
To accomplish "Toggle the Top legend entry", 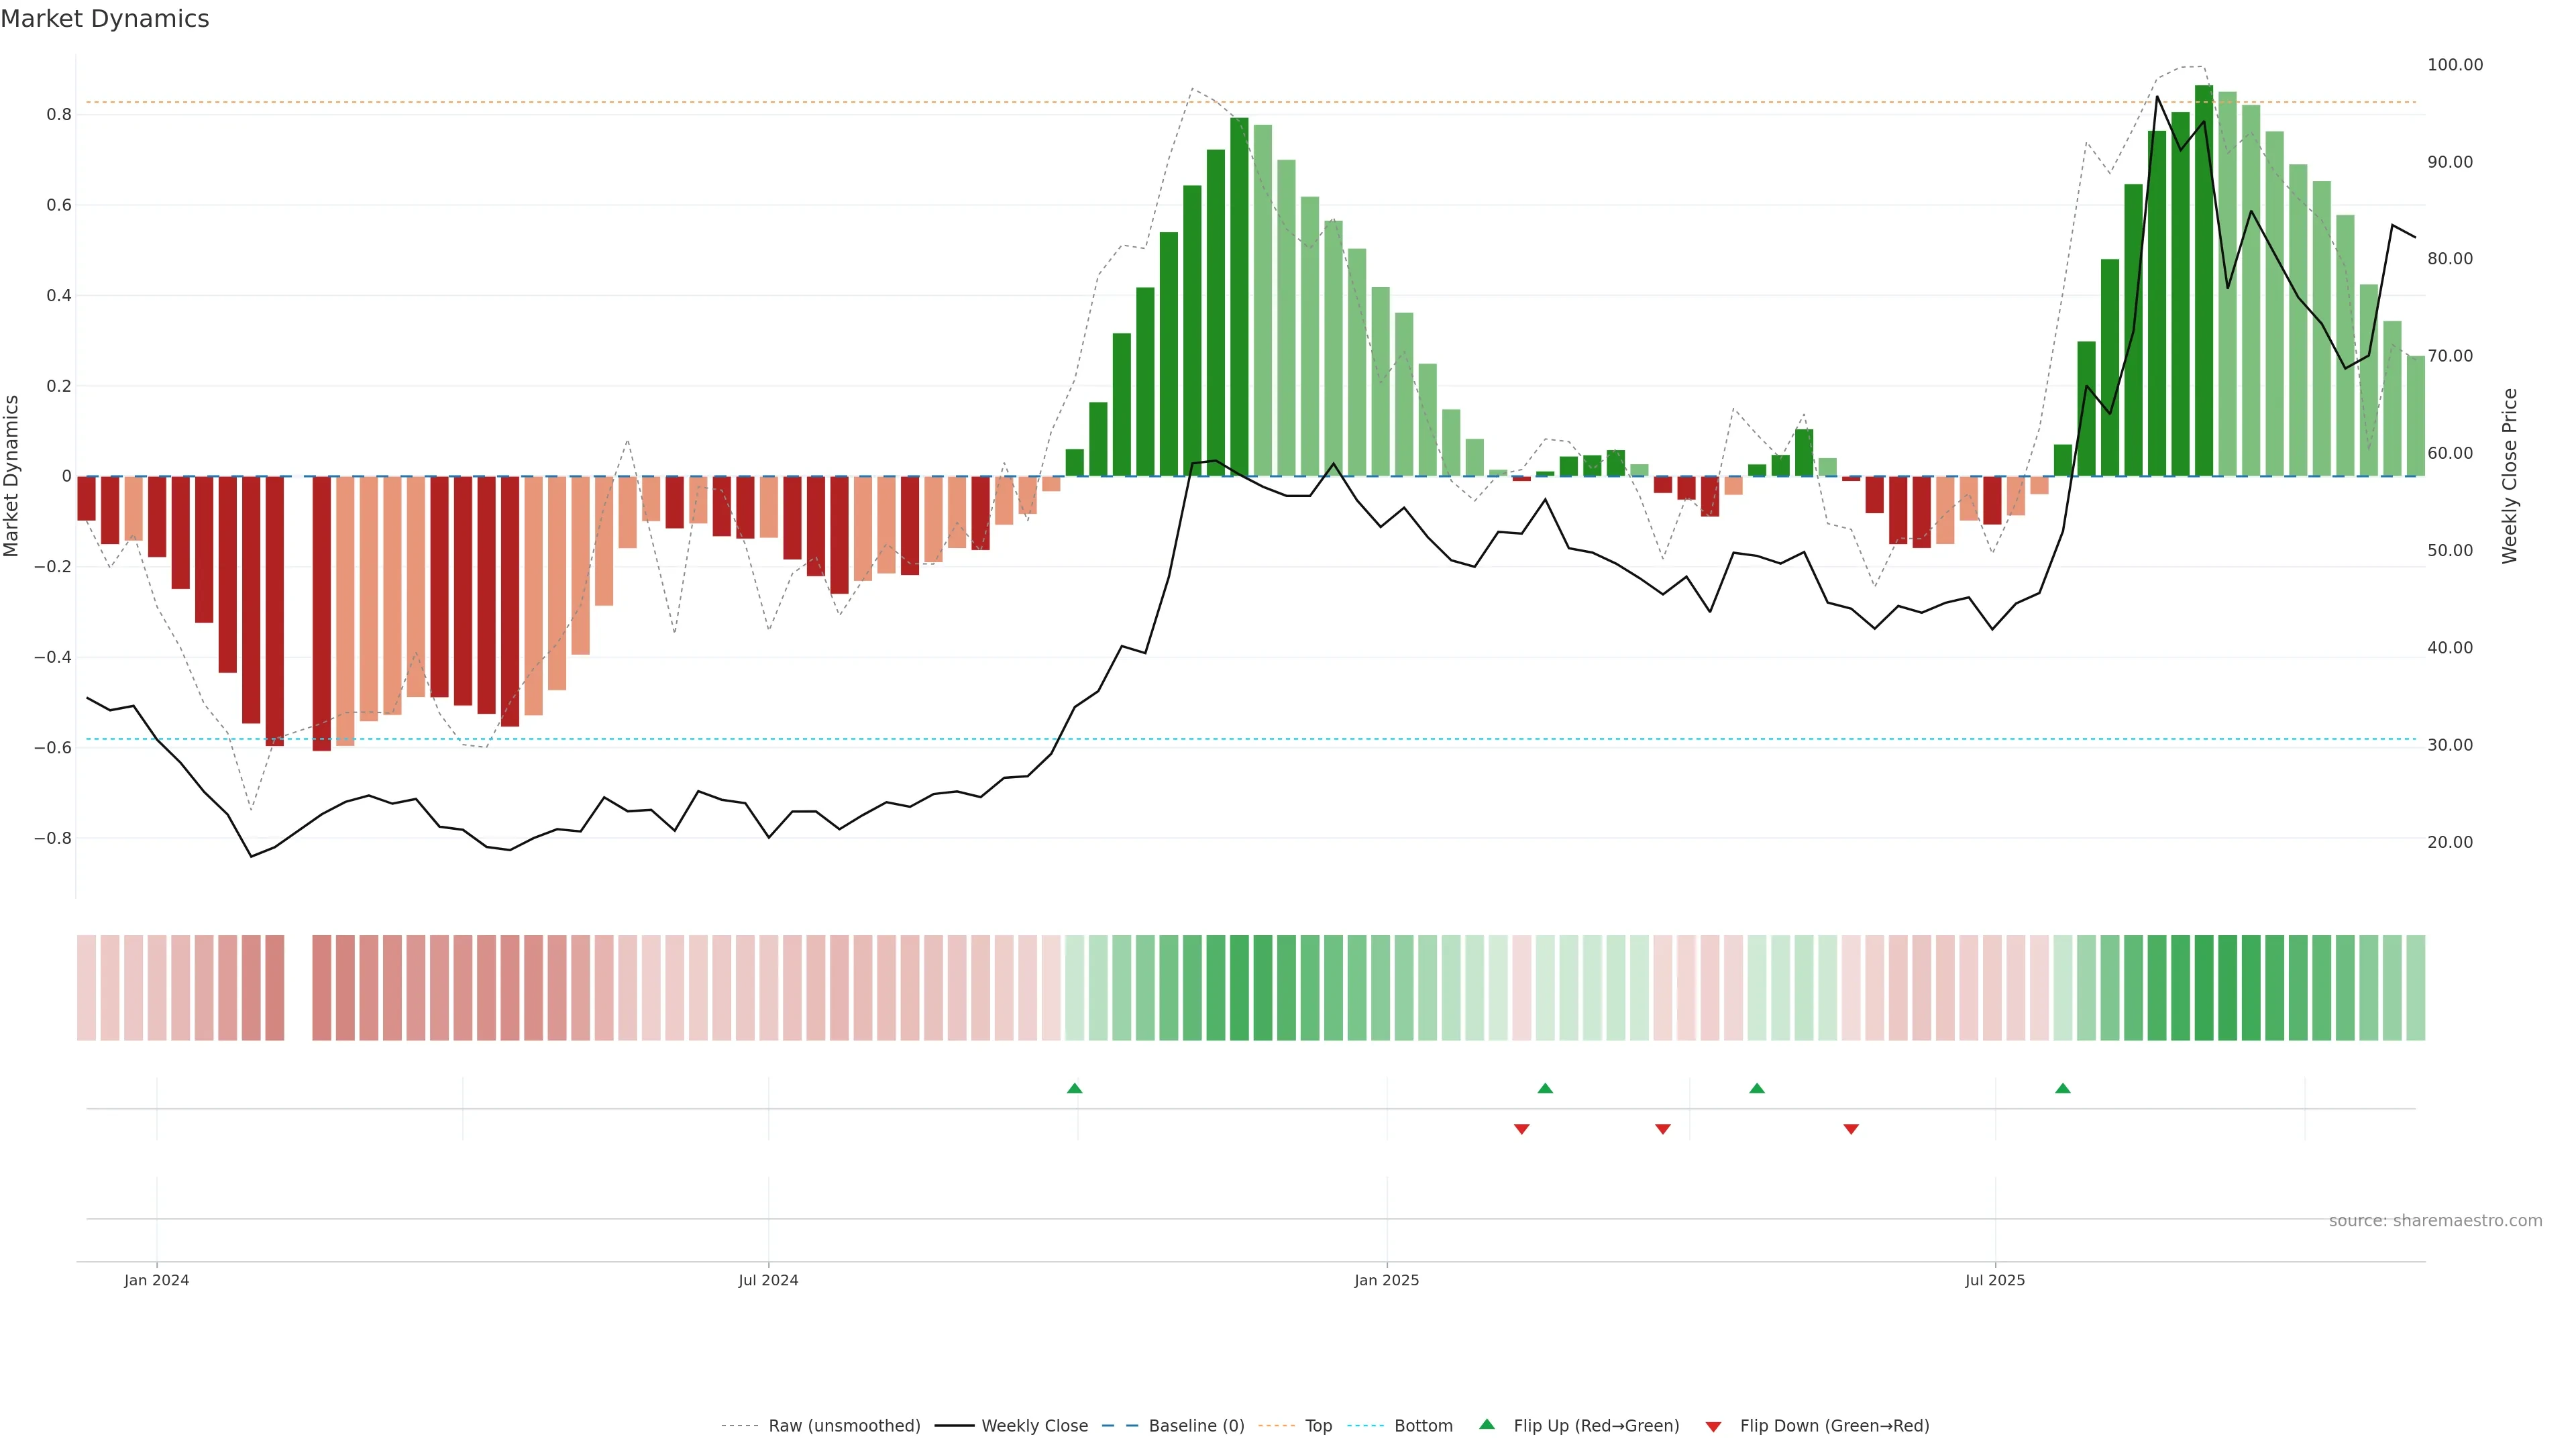I will 1318,1425.
